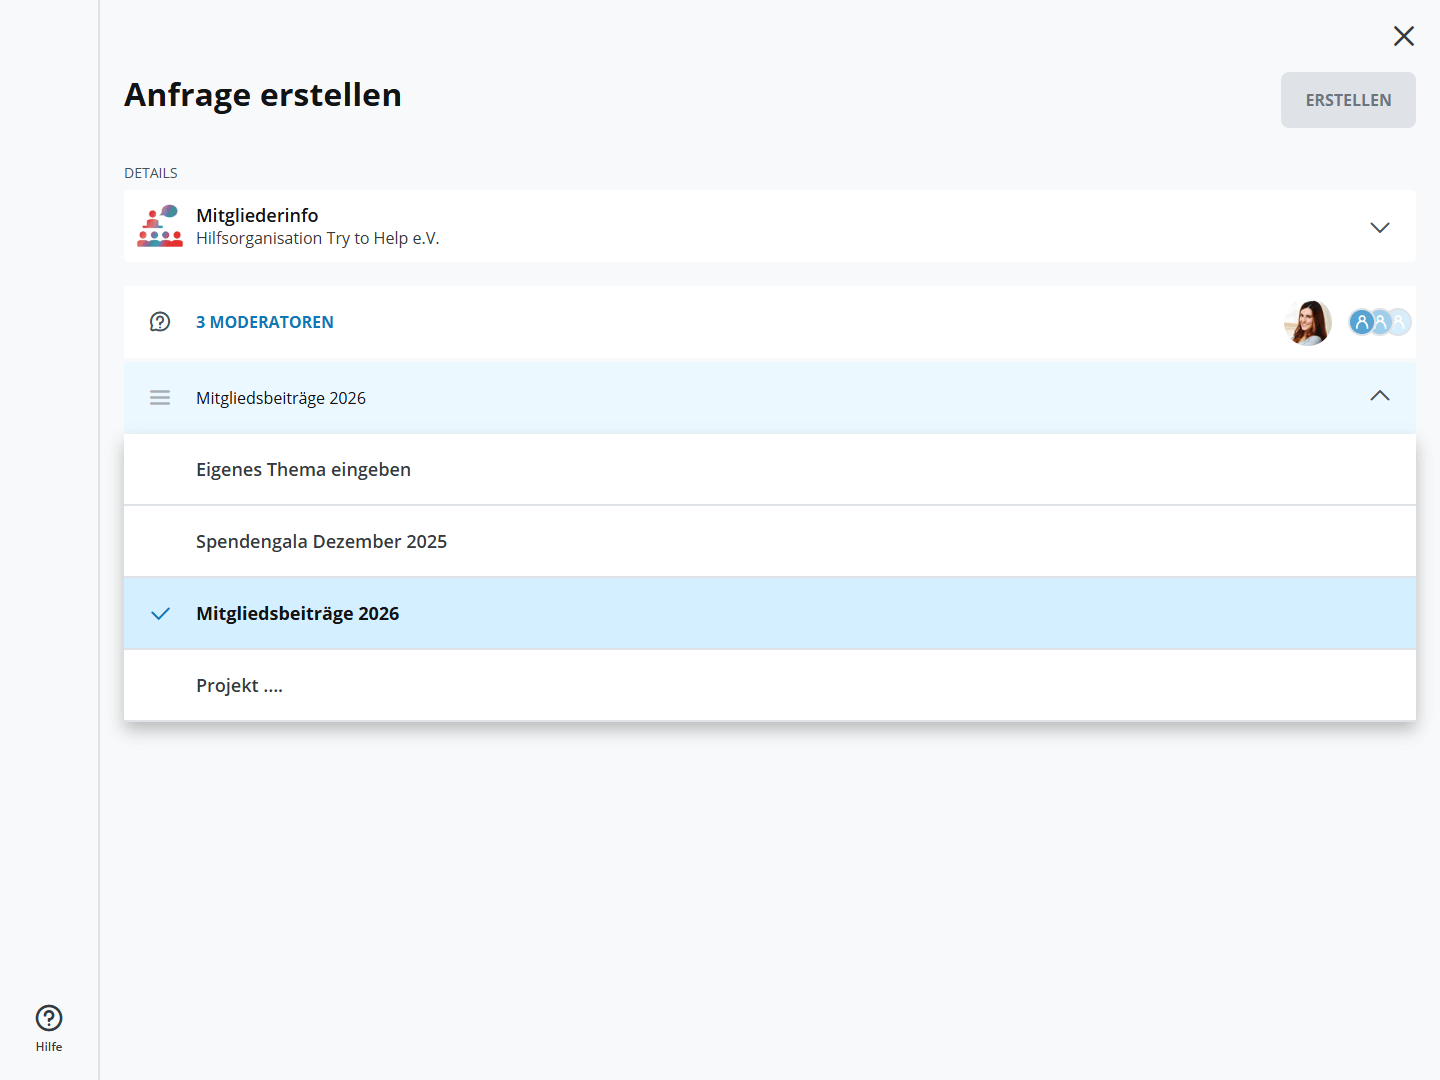Click the Hilfe question mark icon
Screen dimensions: 1440x1080
49,1018
